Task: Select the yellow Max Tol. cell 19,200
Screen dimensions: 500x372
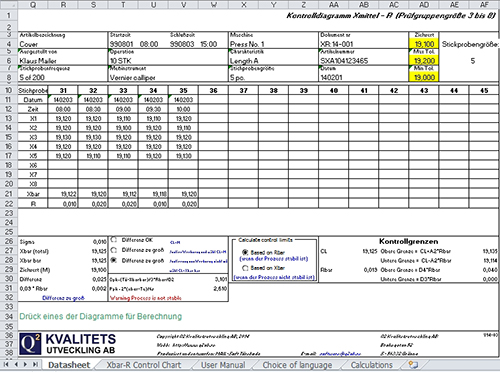Action: click(x=424, y=61)
